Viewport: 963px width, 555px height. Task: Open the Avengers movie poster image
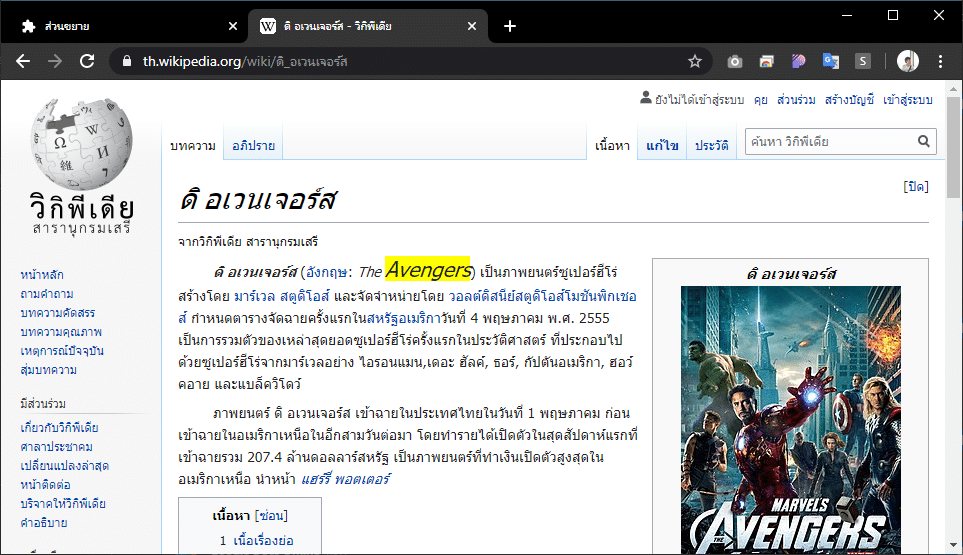point(790,419)
